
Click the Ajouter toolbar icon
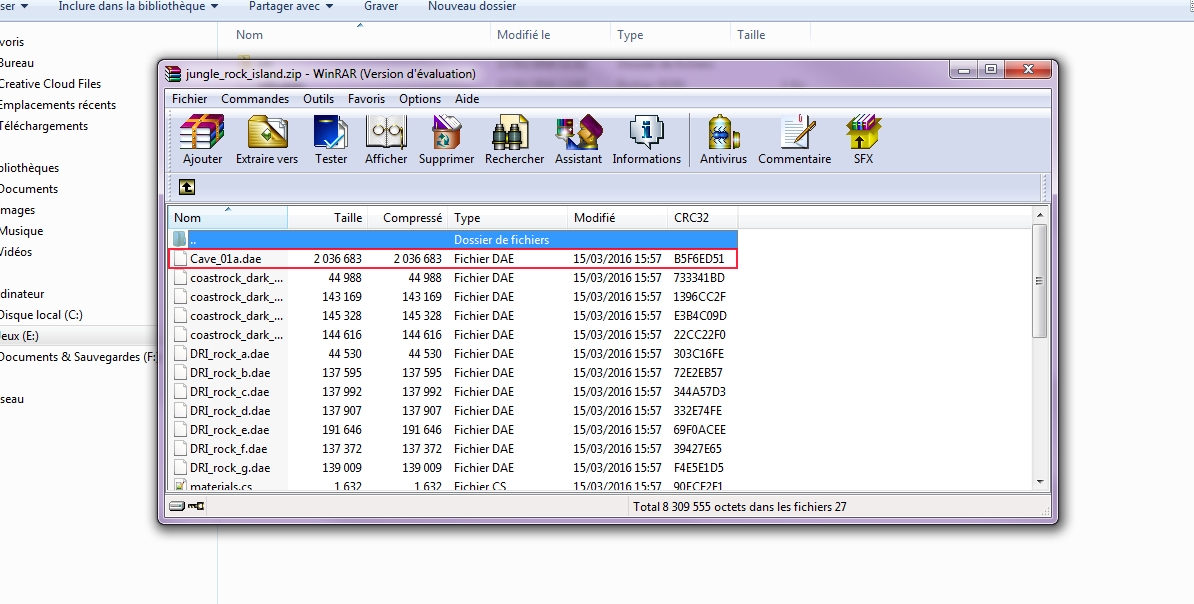[x=202, y=133]
